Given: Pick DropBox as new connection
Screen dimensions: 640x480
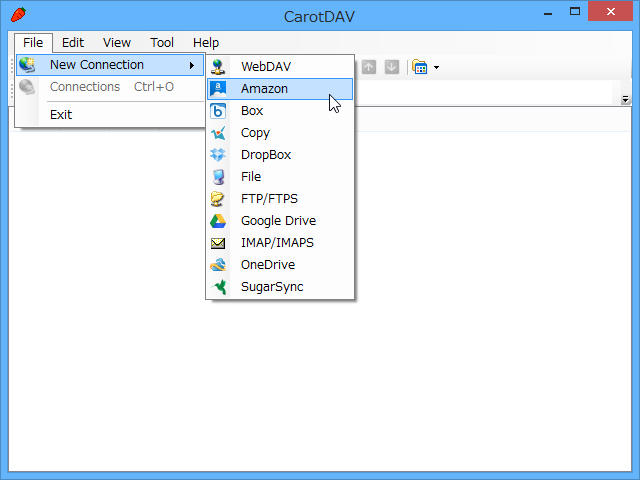Looking at the screenshot, I should (280, 155).
